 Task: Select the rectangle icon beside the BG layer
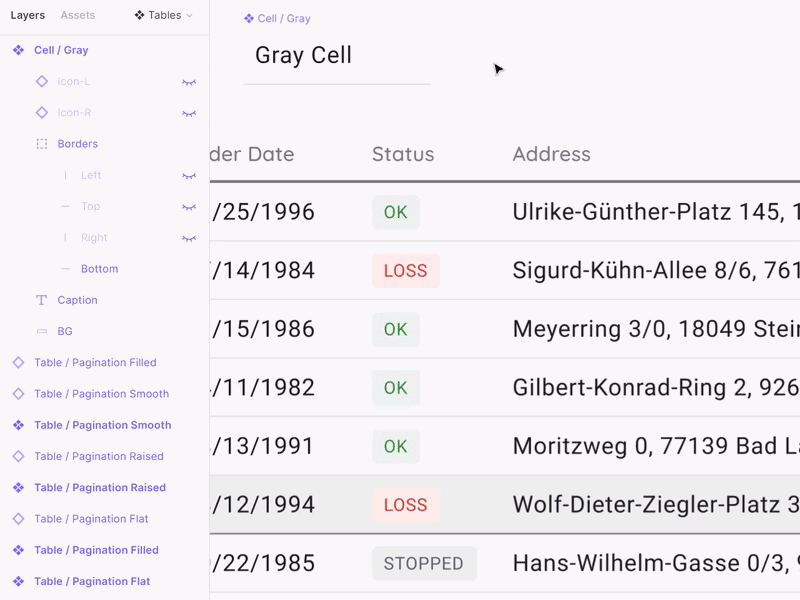click(42, 330)
